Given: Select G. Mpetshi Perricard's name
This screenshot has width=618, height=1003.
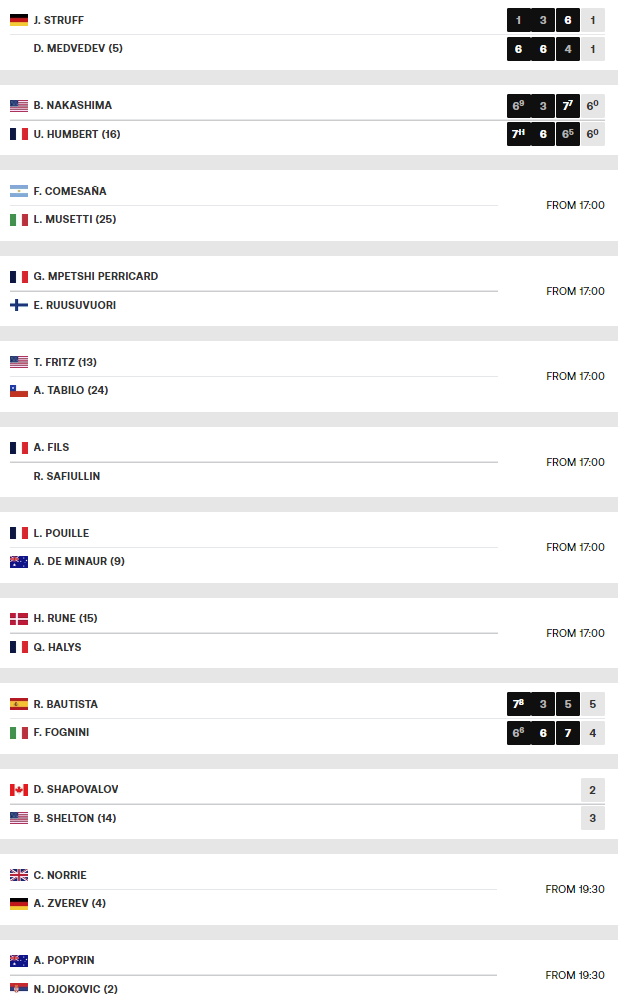Looking at the screenshot, I should 95,276.
